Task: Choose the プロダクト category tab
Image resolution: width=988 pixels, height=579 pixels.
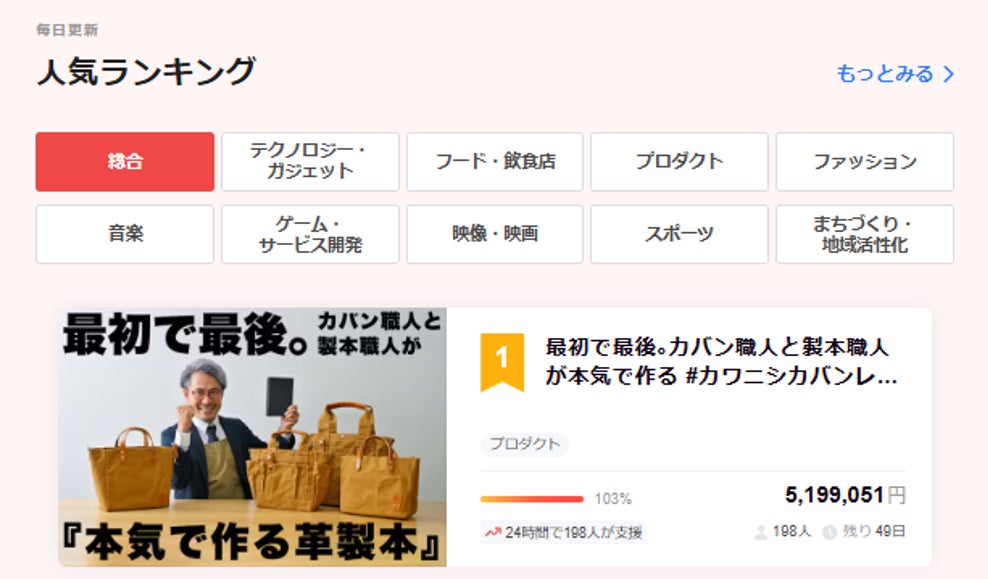Action: (x=680, y=162)
